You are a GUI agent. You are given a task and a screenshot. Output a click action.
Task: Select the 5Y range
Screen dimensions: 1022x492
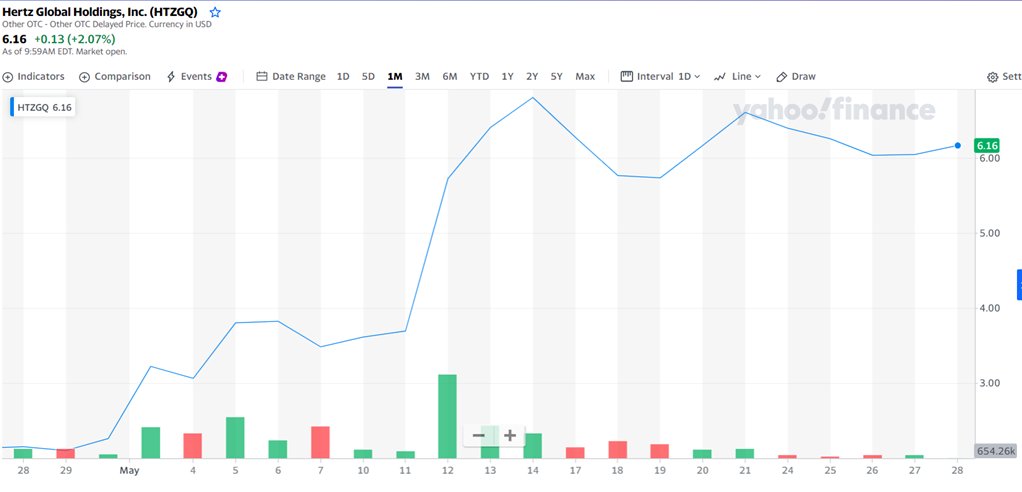(557, 76)
